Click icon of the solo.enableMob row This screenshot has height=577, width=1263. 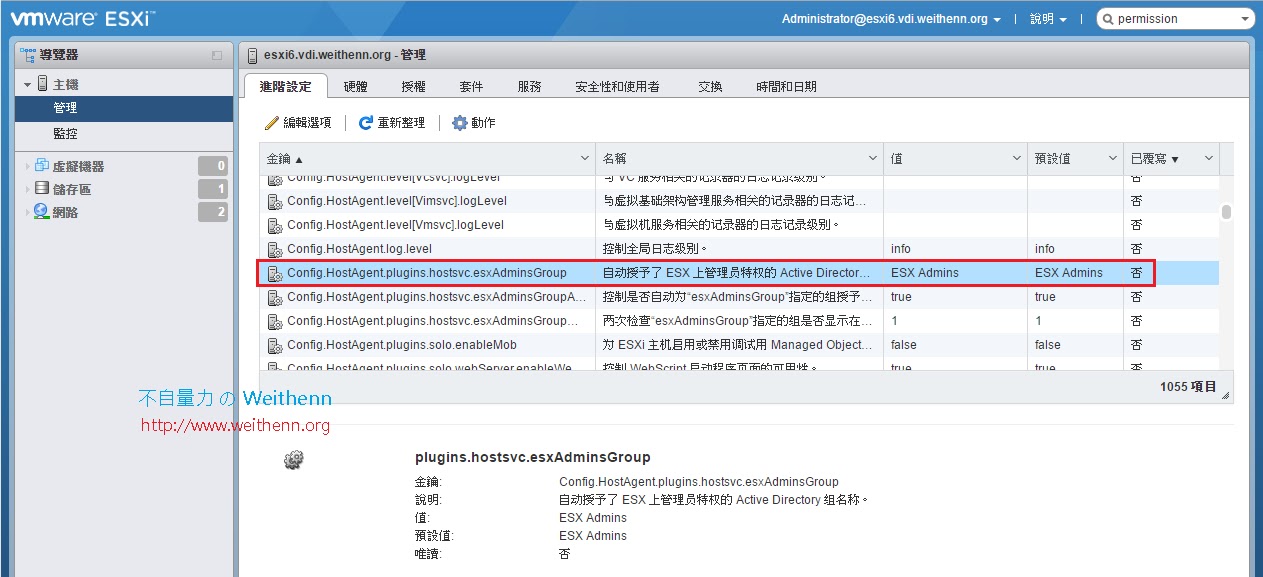coord(275,345)
